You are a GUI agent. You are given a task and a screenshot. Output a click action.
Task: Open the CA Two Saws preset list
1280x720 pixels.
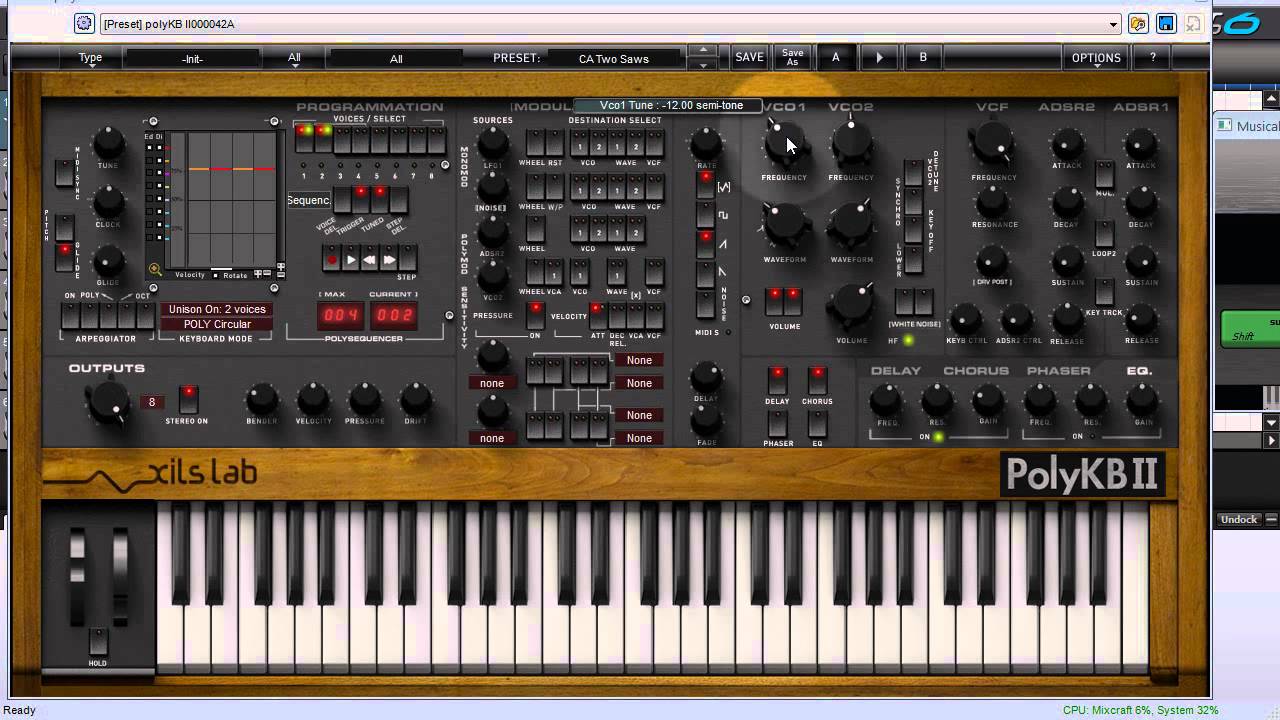614,59
